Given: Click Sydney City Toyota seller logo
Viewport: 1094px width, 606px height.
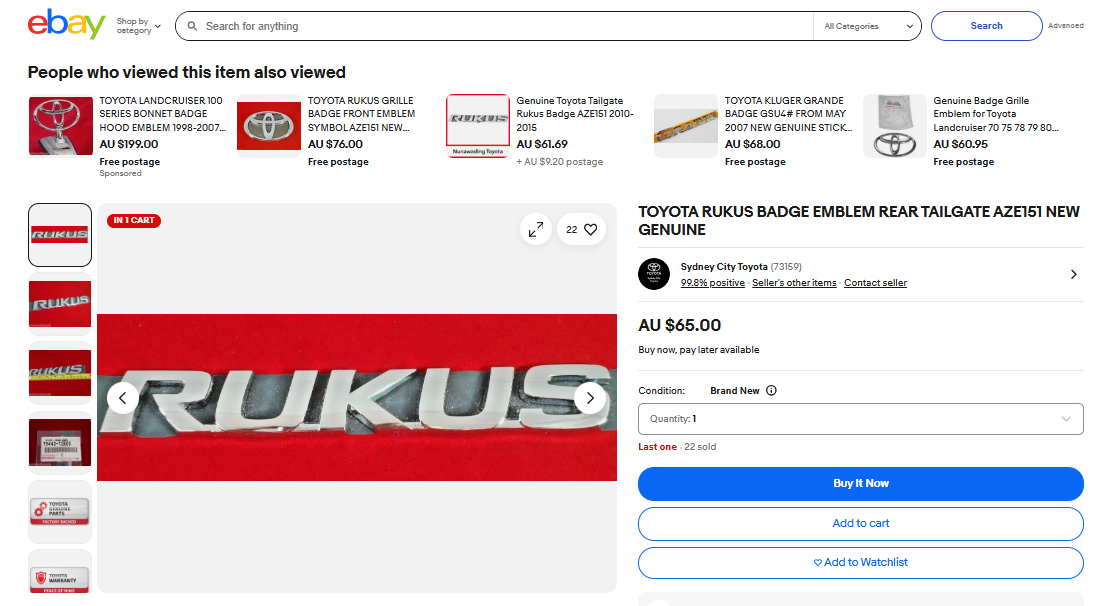Looking at the screenshot, I should coord(654,274).
